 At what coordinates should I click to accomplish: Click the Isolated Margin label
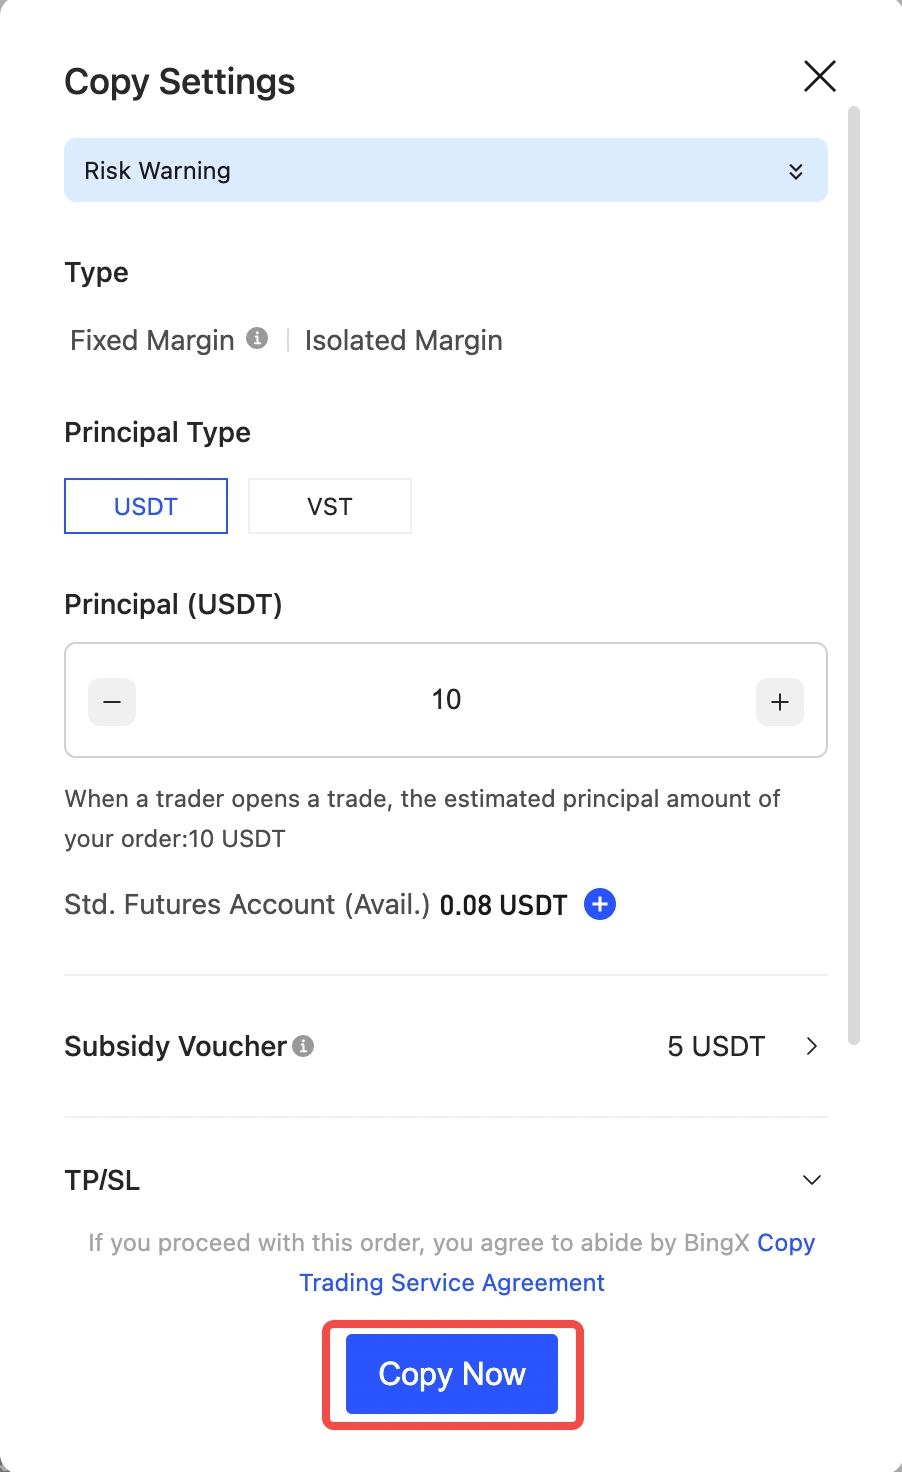point(403,341)
